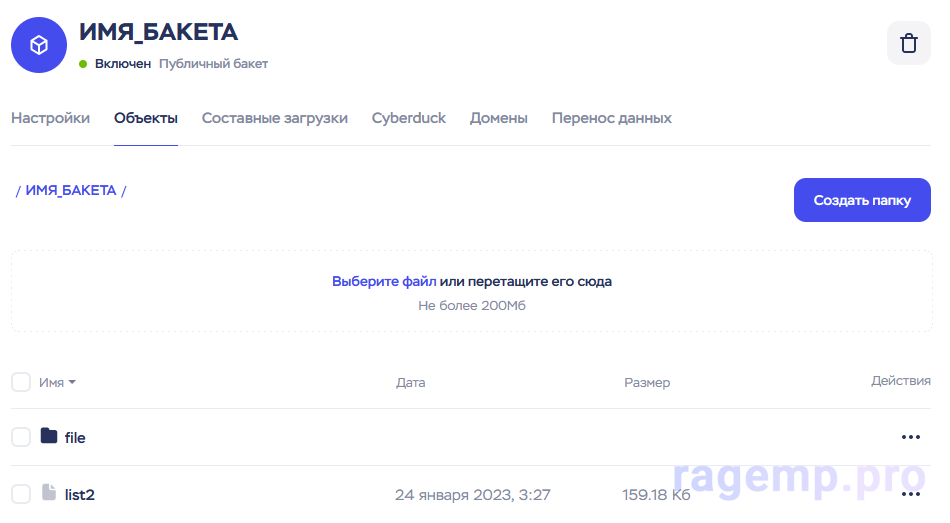The height and width of the screenshot is (523, 950).
Task: Sort by Имя column arrow
Action: (x=72, y=382)
